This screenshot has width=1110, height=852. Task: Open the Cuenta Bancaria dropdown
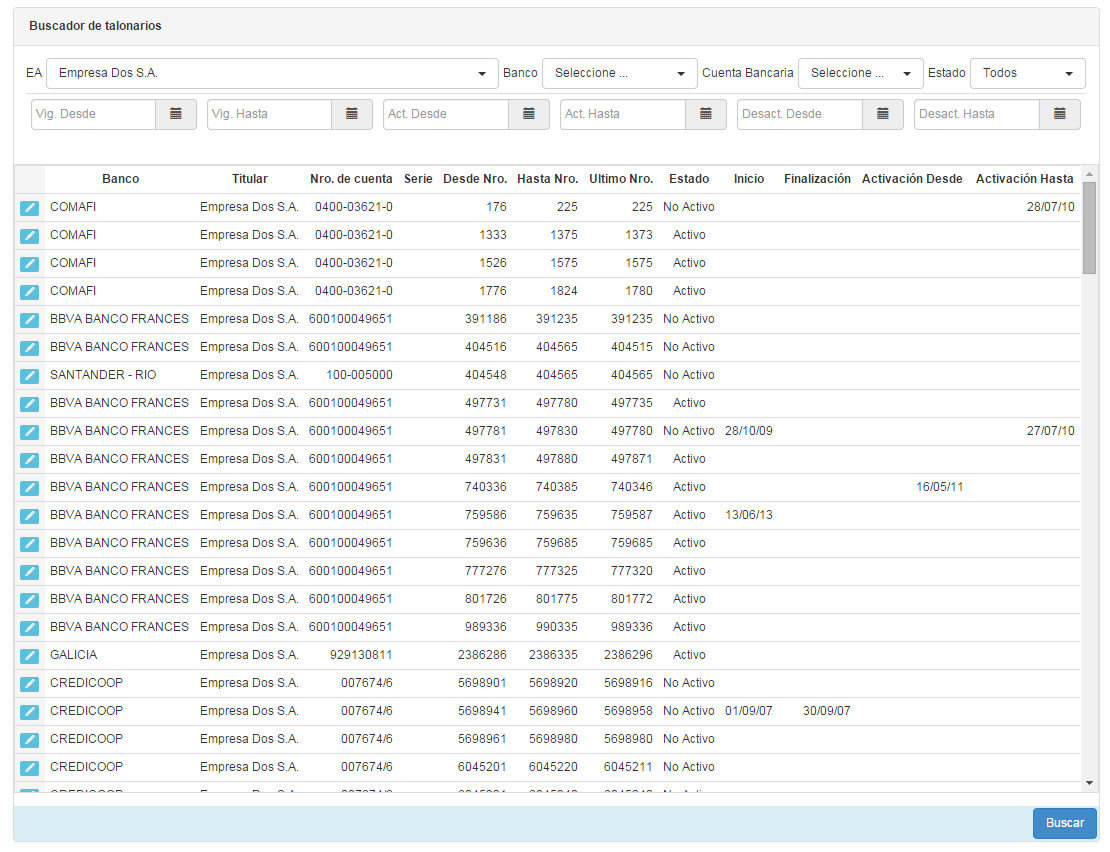click(x=860, y=73)
